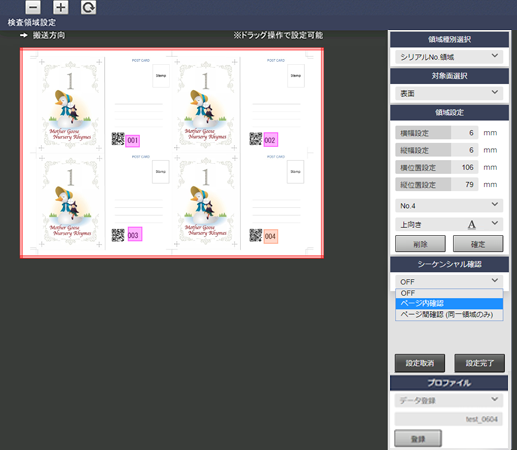
Task: Click the 削除 delete button
Action: [420, 244]
